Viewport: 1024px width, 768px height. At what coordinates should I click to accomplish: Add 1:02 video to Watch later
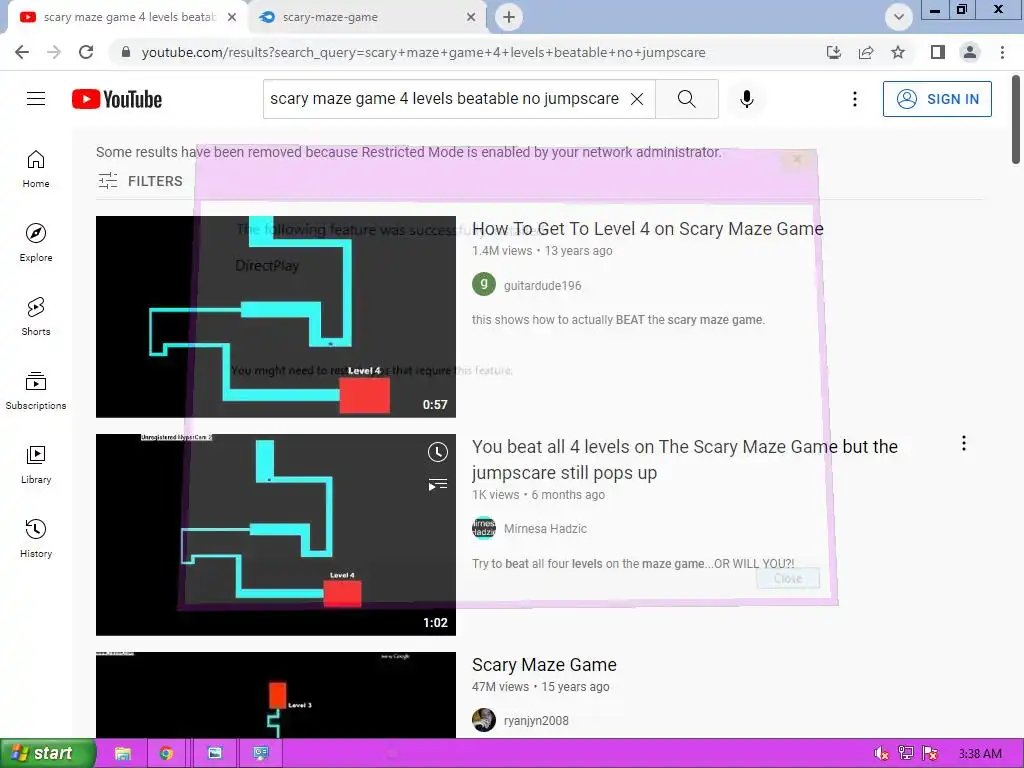tap(438, 452)
